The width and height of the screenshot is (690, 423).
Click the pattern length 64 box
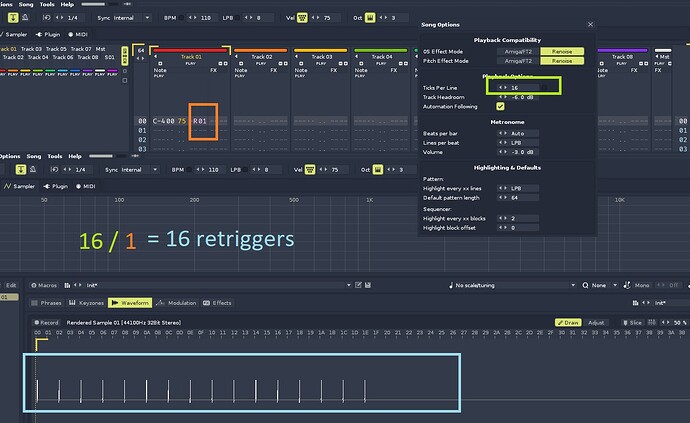tap(140, 51)
